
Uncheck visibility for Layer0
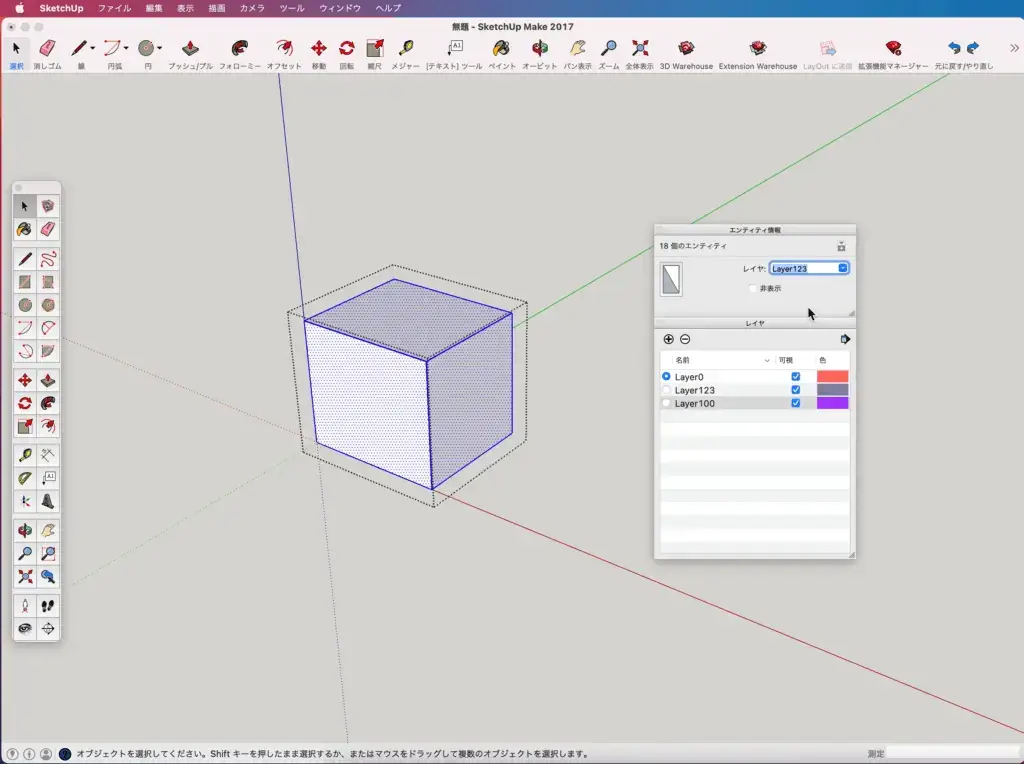pyautogui.click(x=795, y=377)
